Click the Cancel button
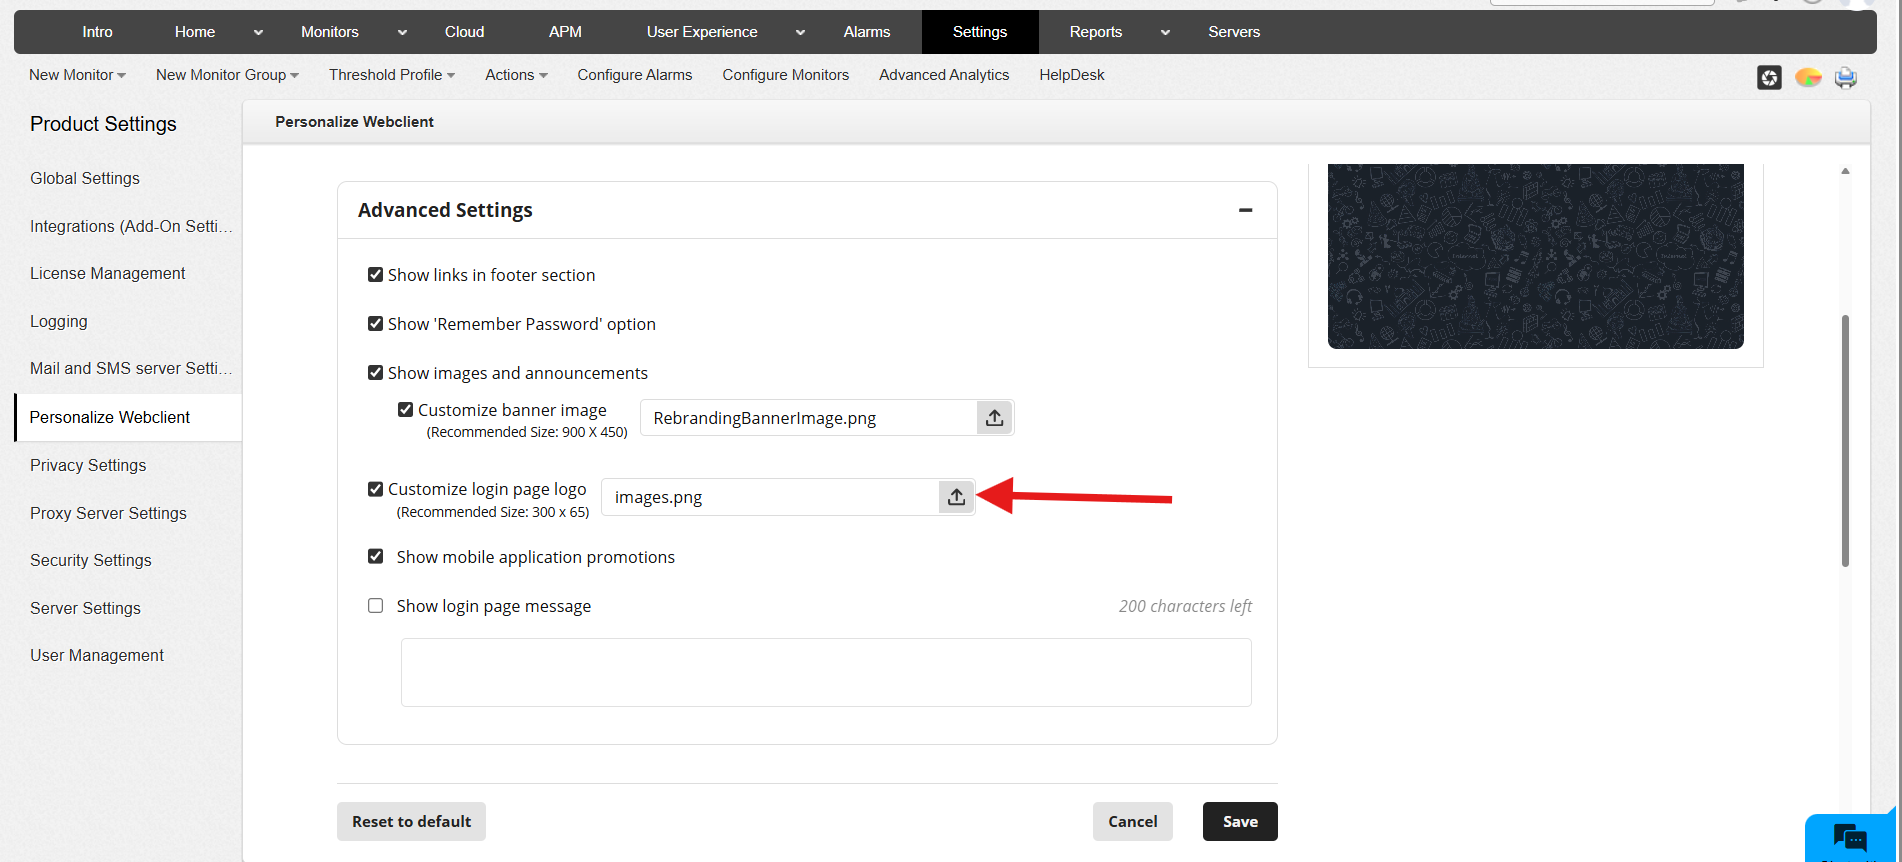1902x862 pixels. [x=1133, y=821]
